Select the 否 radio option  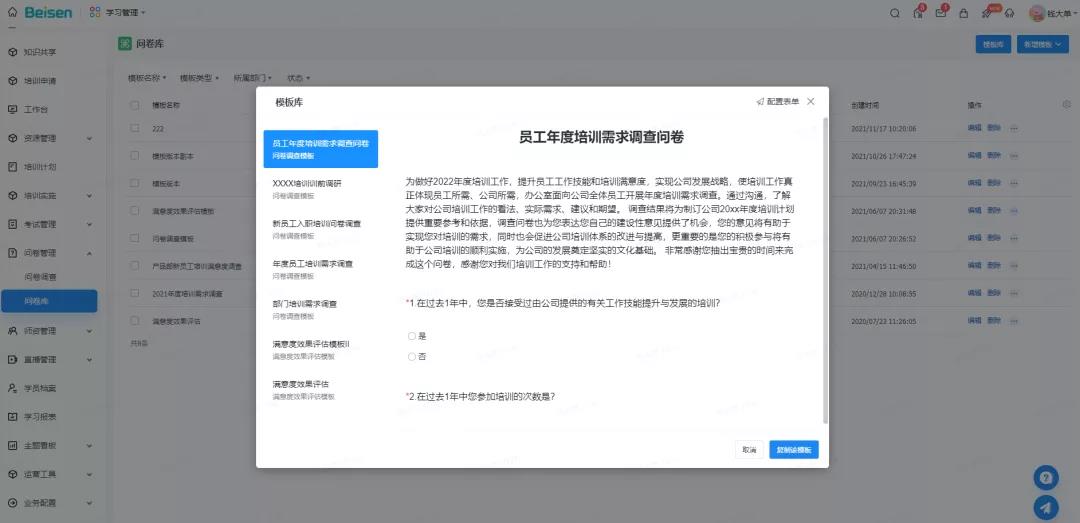click(x=412, y=357)
